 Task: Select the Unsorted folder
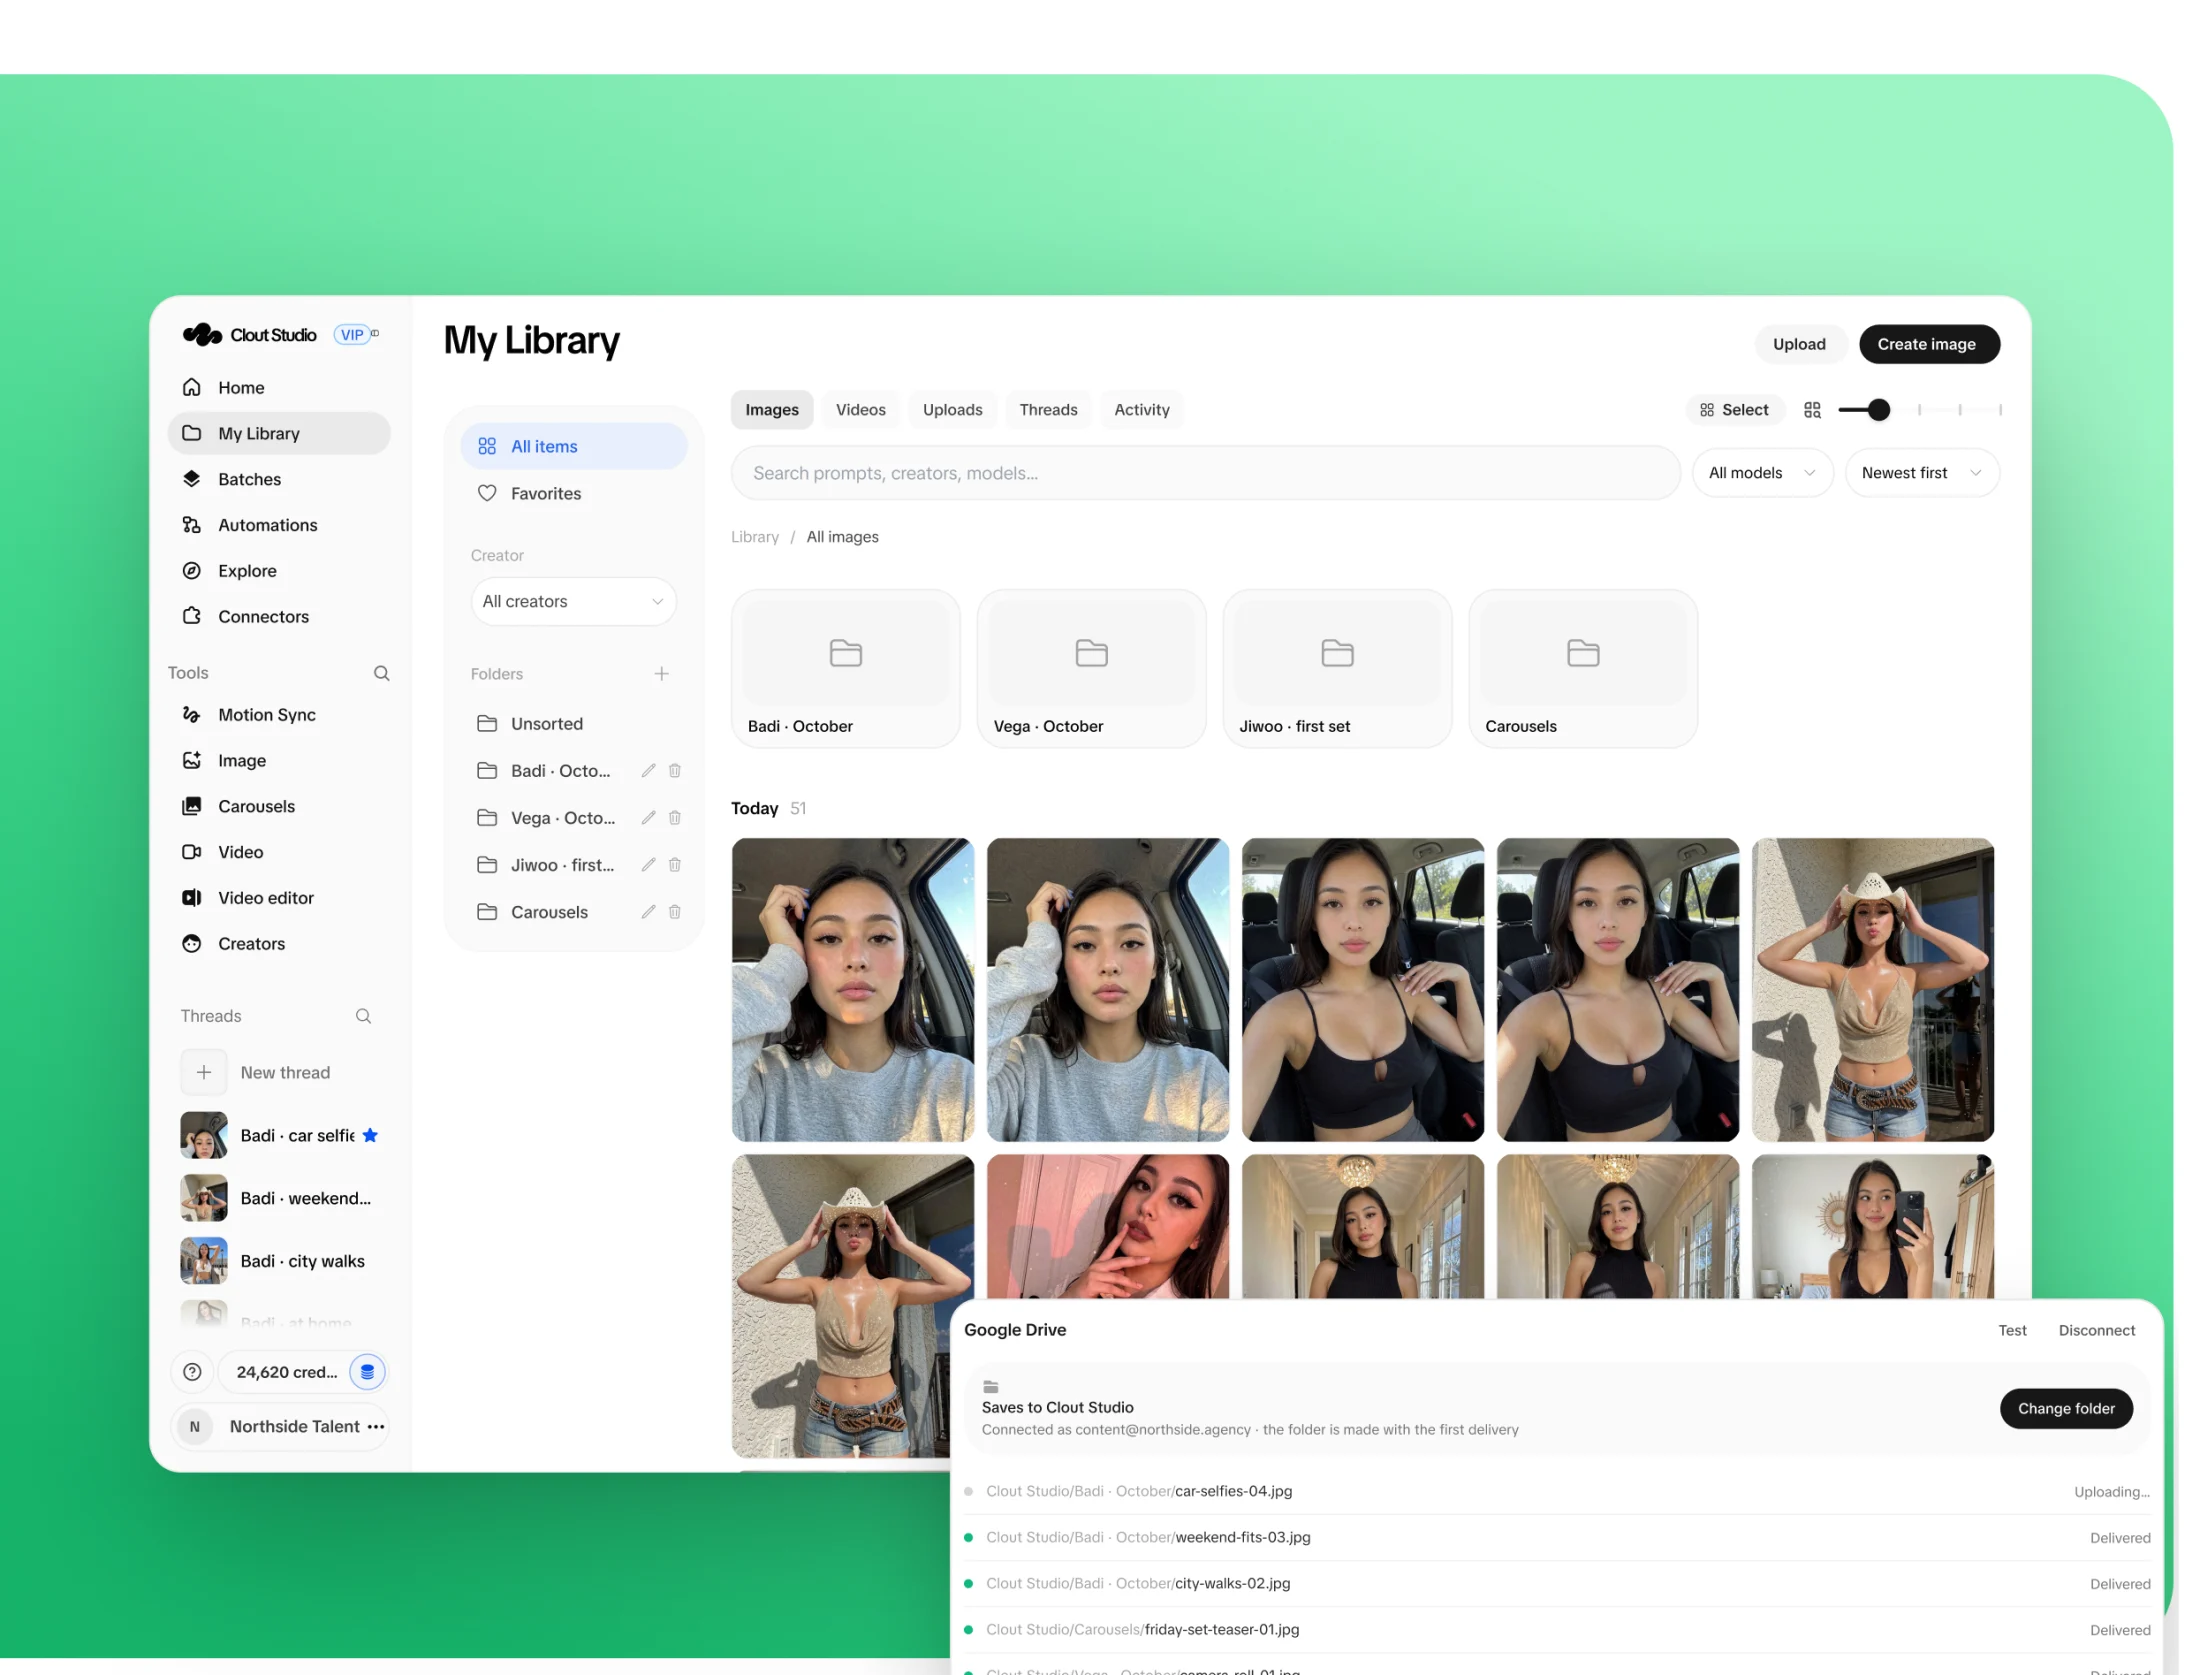coord(574,725)
